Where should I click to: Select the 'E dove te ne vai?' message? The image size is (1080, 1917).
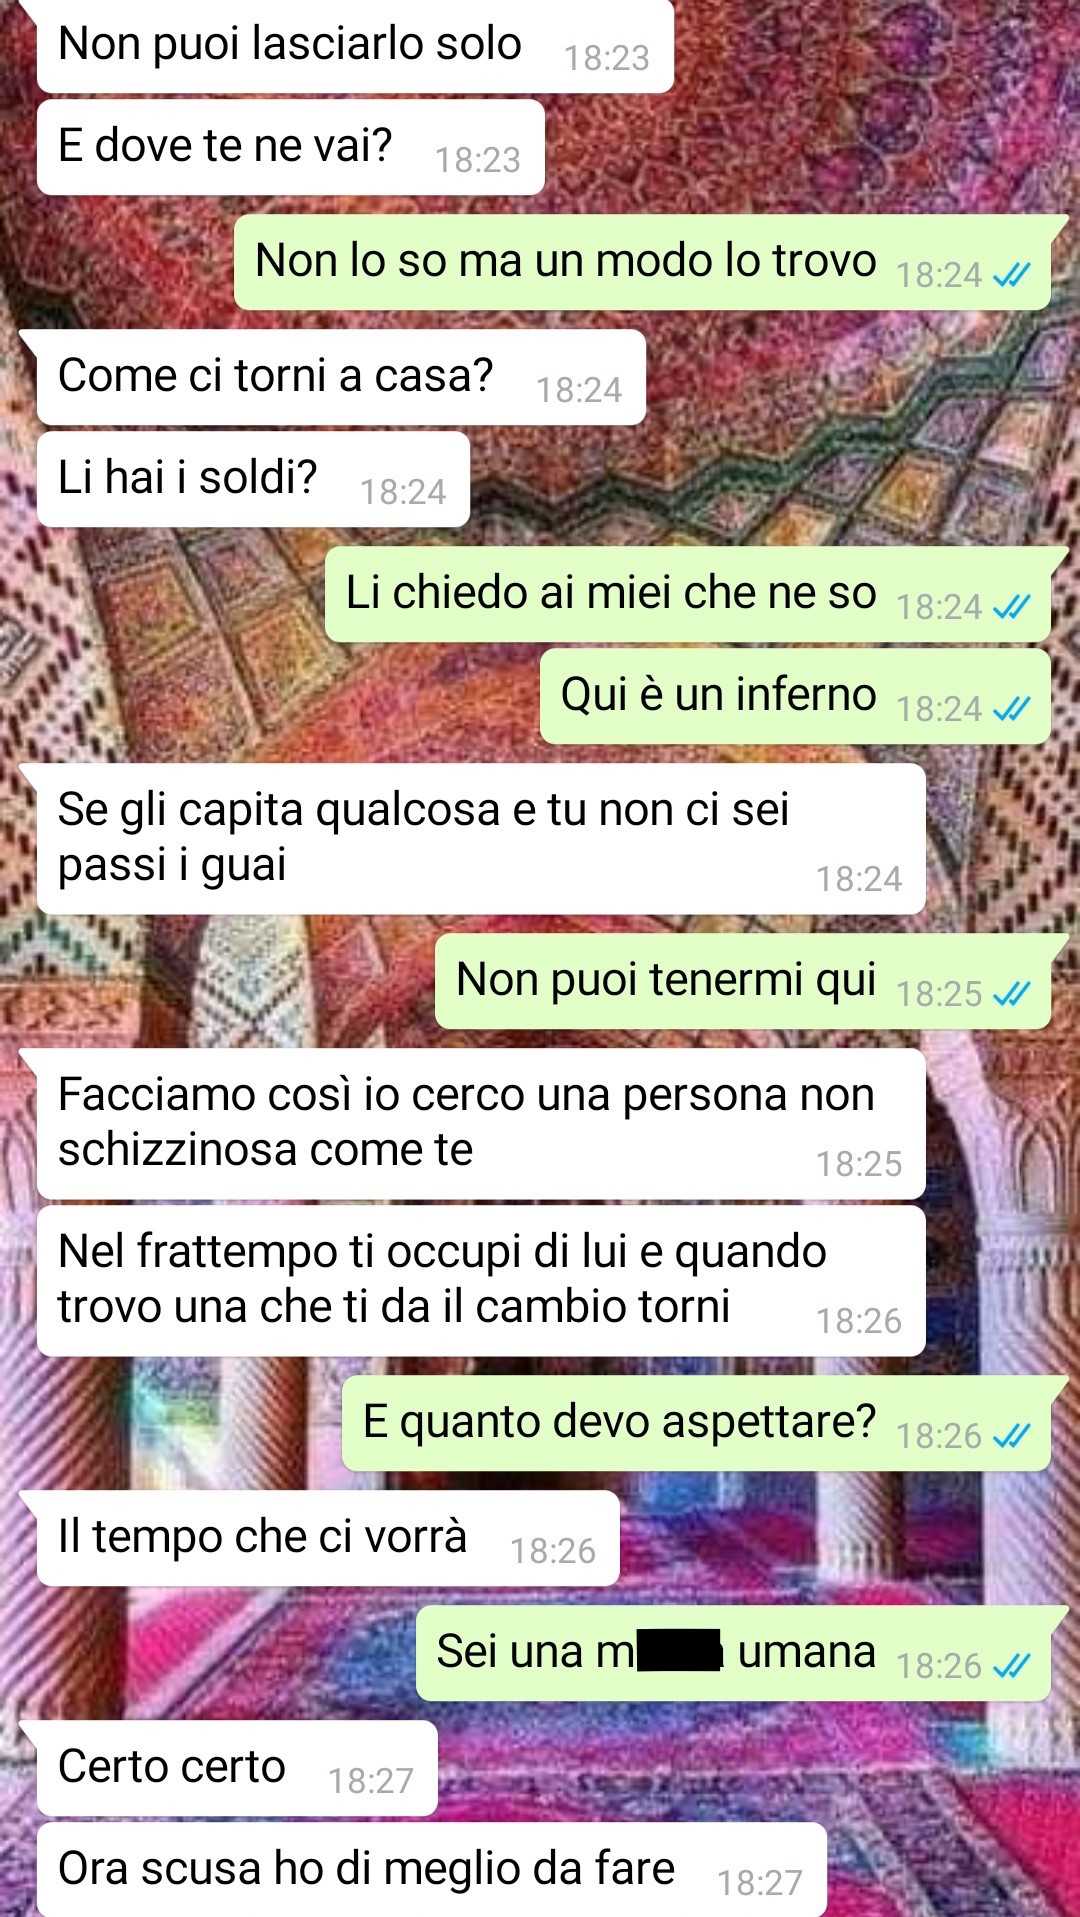[291, 147]
